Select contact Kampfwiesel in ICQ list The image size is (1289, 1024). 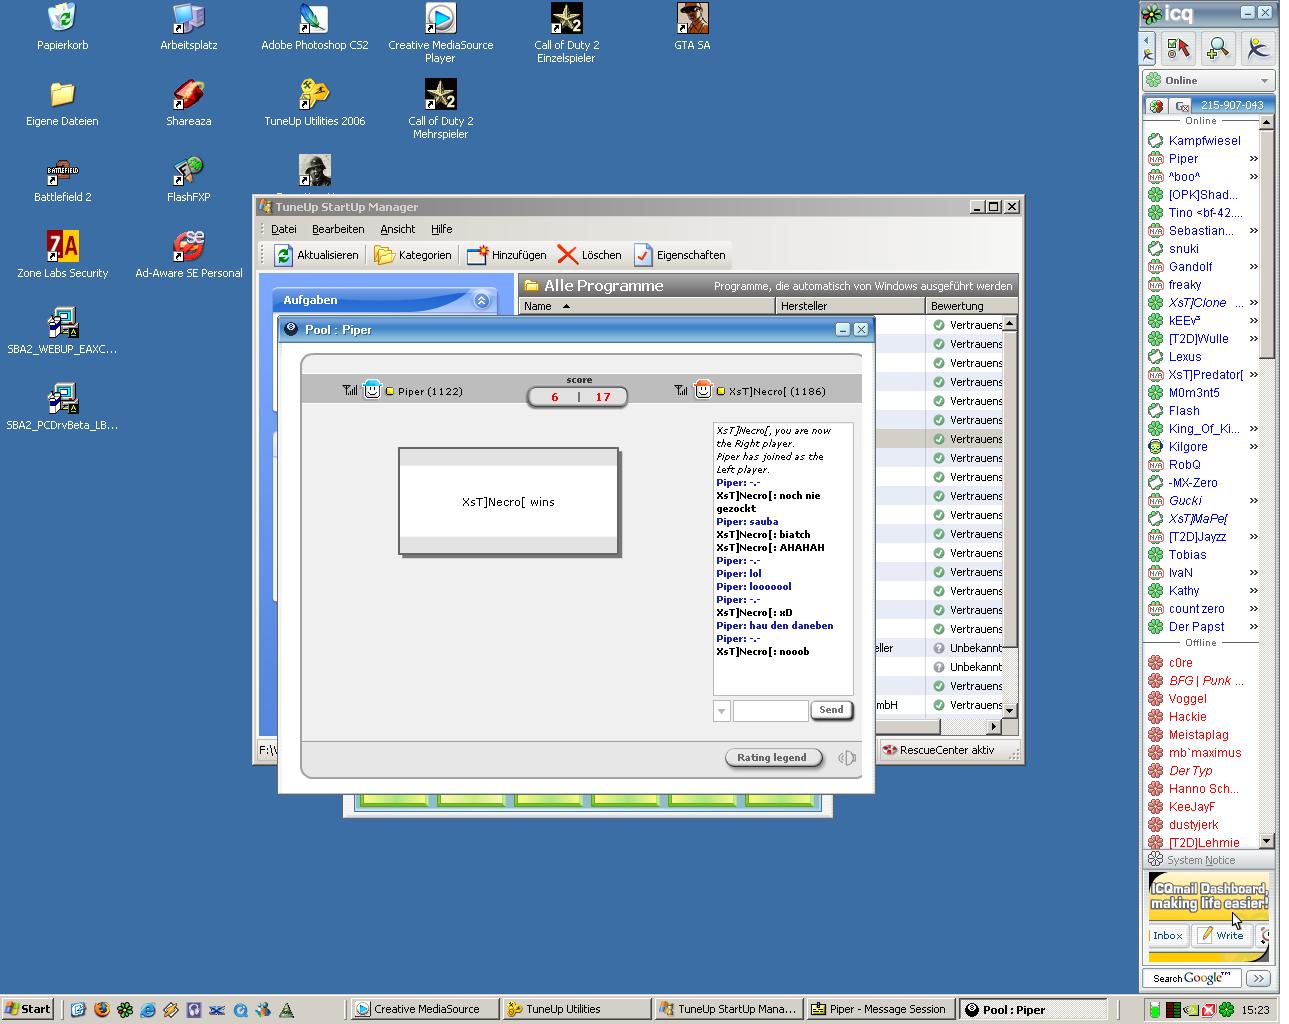pyautogui.click(x=1204, y=141)
